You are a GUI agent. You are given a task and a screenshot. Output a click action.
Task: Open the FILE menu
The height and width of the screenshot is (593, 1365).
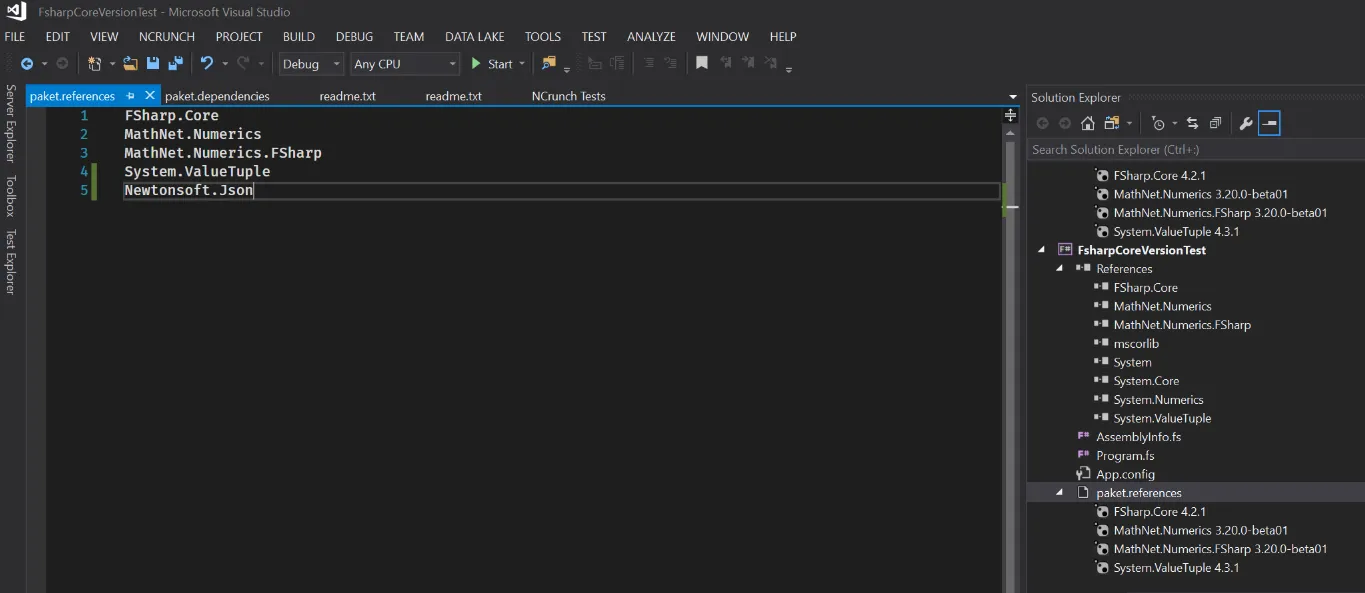point(15,37)
